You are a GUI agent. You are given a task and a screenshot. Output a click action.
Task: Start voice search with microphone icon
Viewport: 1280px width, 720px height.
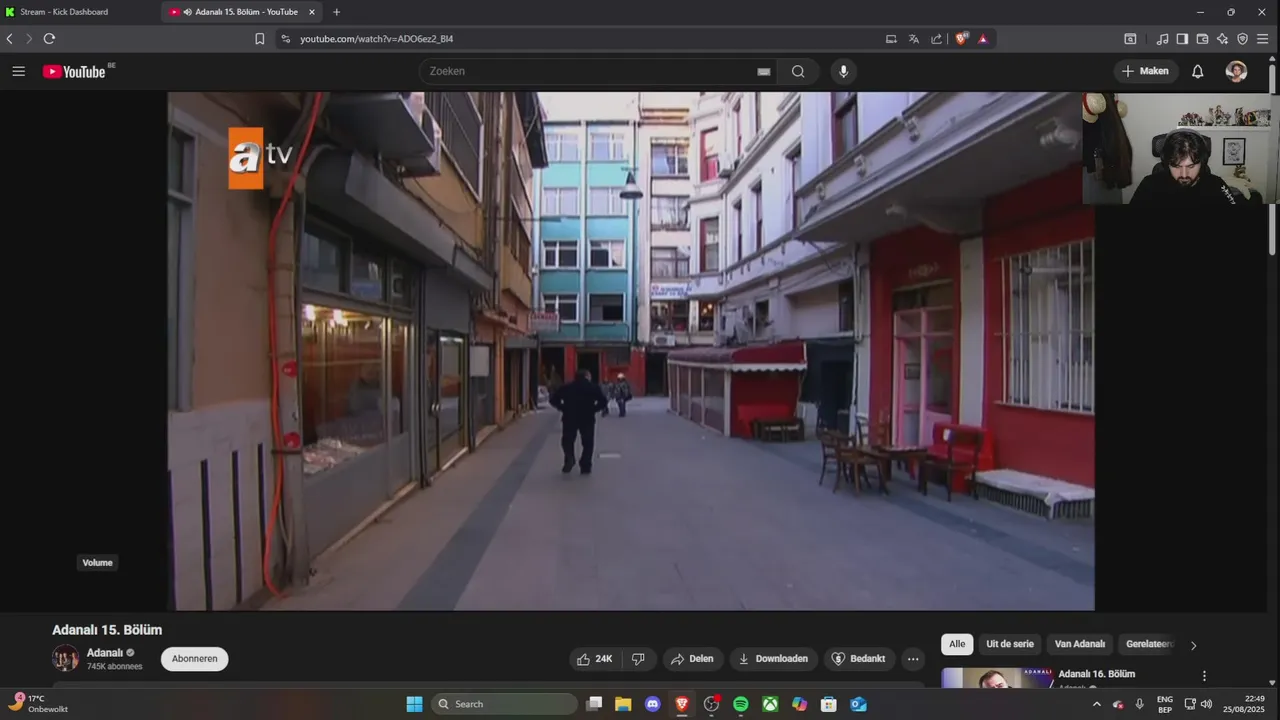[x=843, y=71]
